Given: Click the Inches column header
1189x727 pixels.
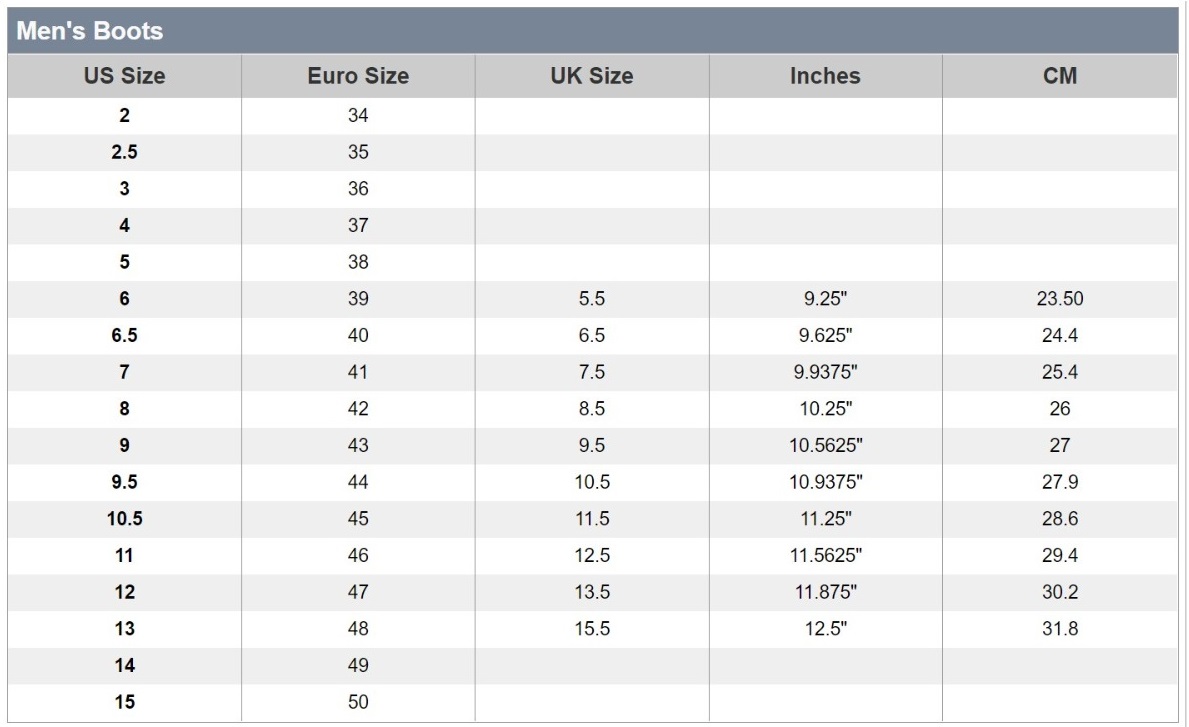Looking at the screenshot, I should click(x=825, y=76).
